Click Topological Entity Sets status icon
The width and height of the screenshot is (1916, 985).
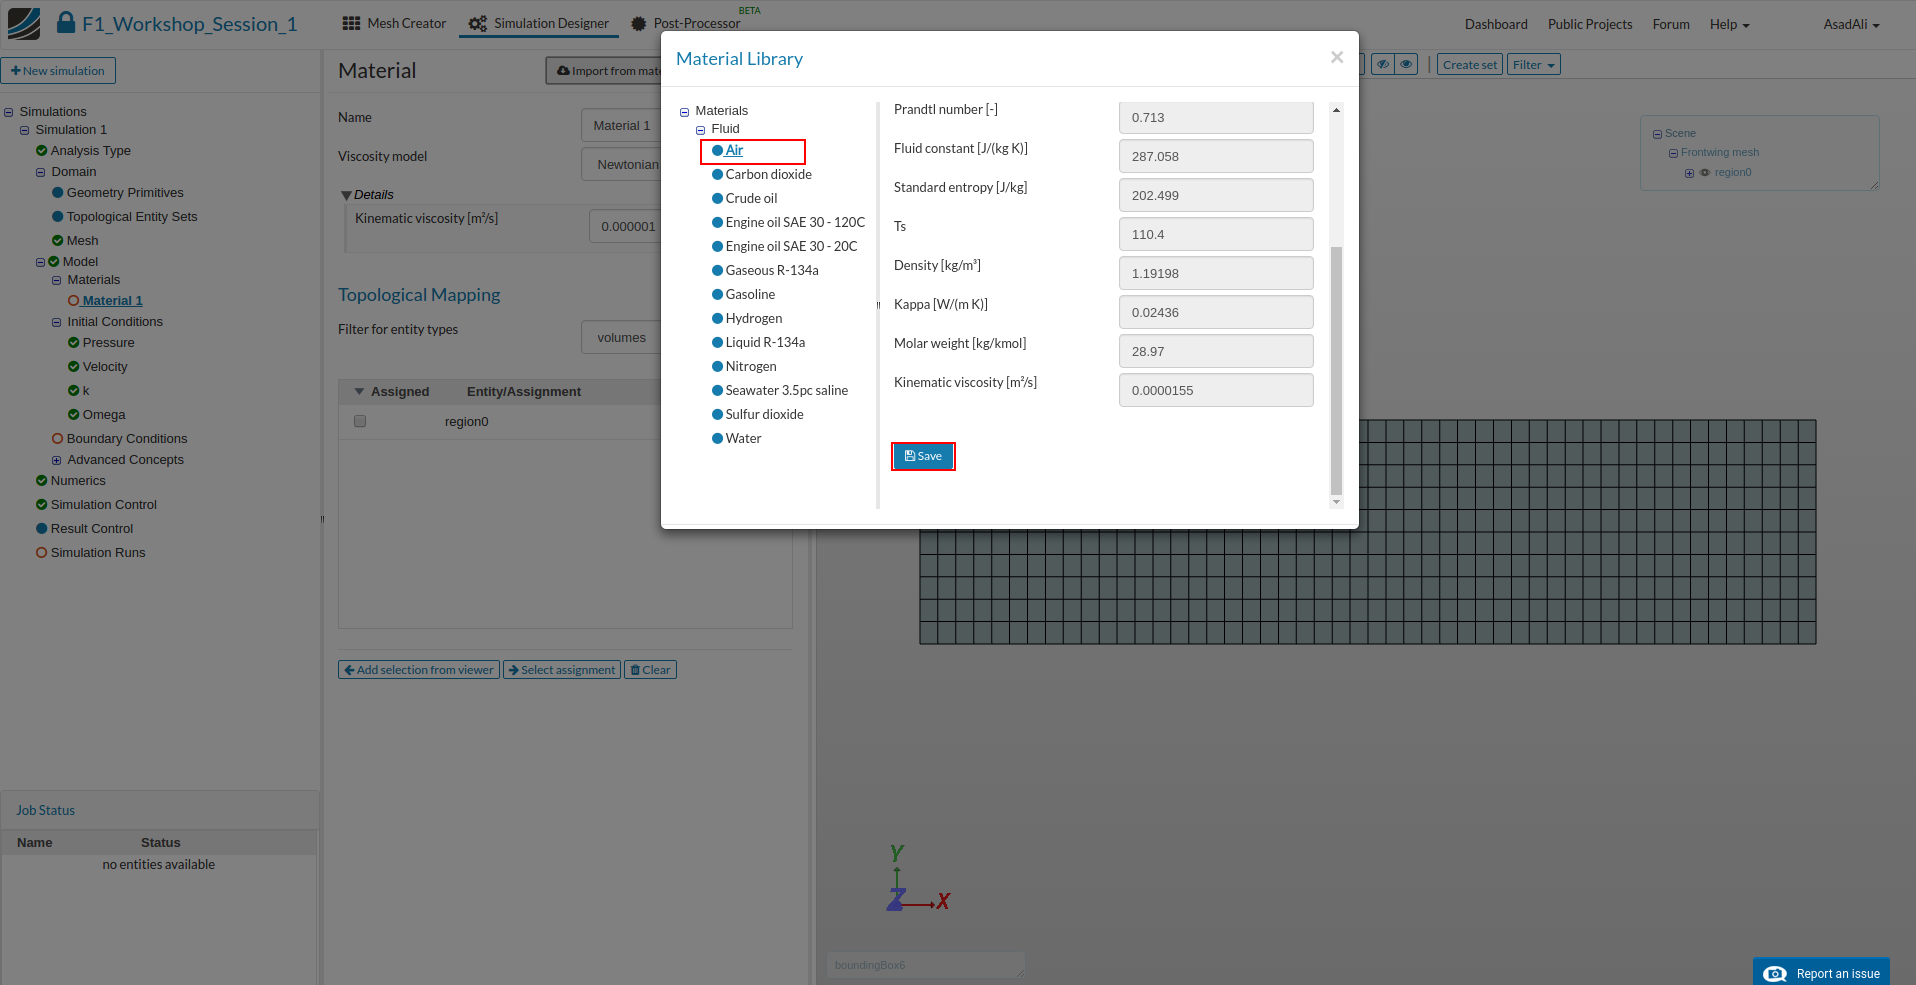pos(57,217)
